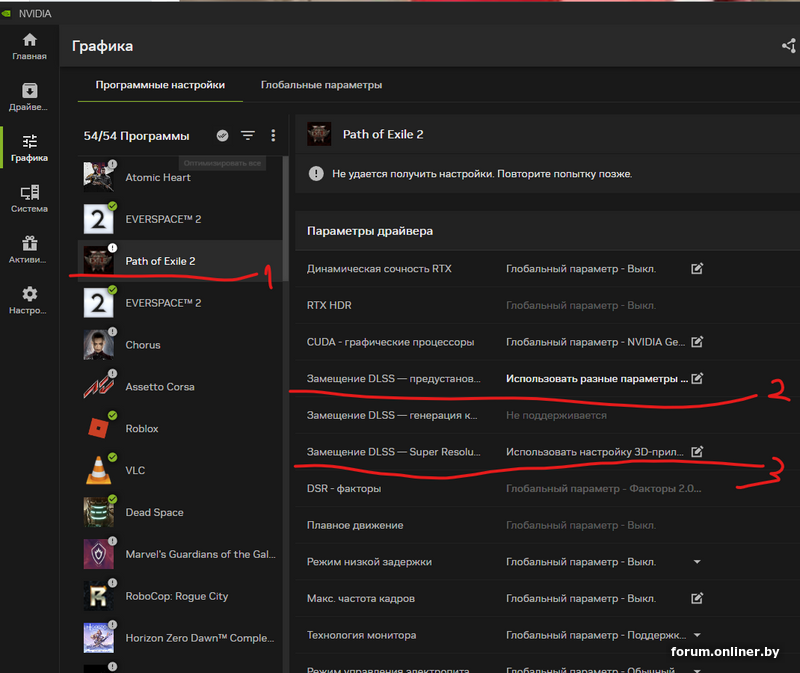This screenshot has height=673, width=800.
Task: Edit CUDA графические процессоры setting
Action: click(697, 342)
